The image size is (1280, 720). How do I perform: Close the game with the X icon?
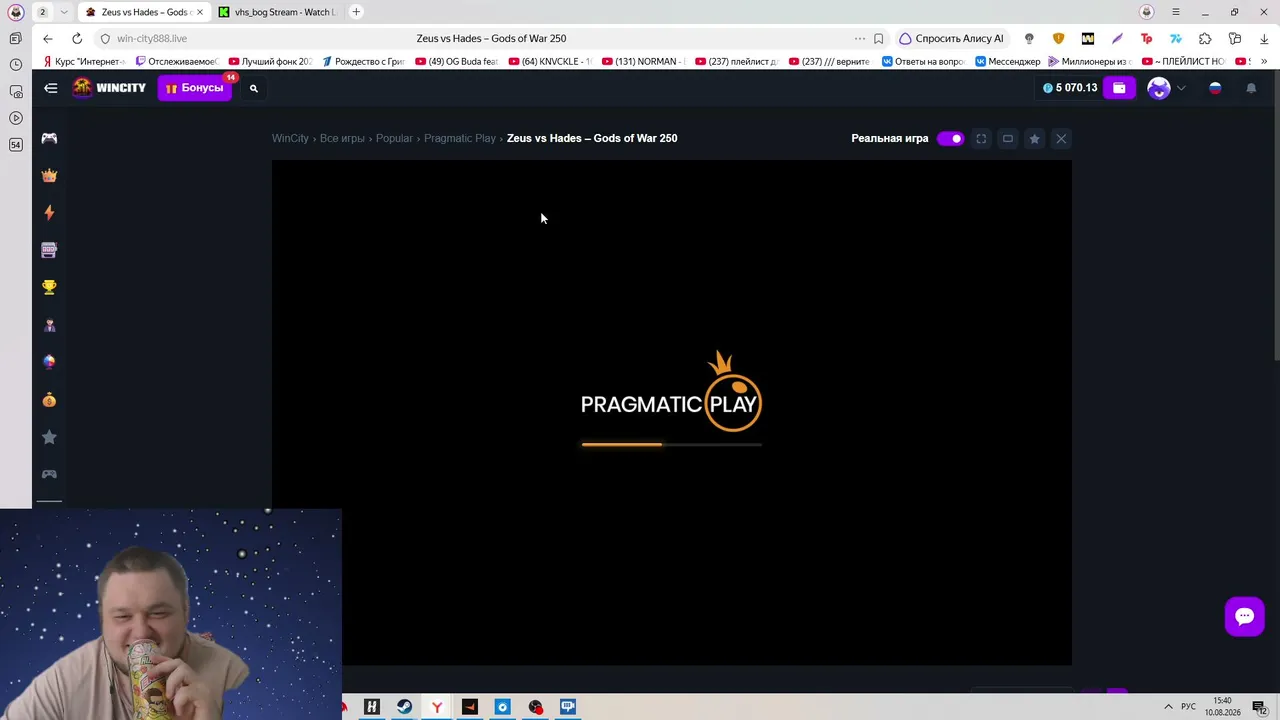(1061, 139)
